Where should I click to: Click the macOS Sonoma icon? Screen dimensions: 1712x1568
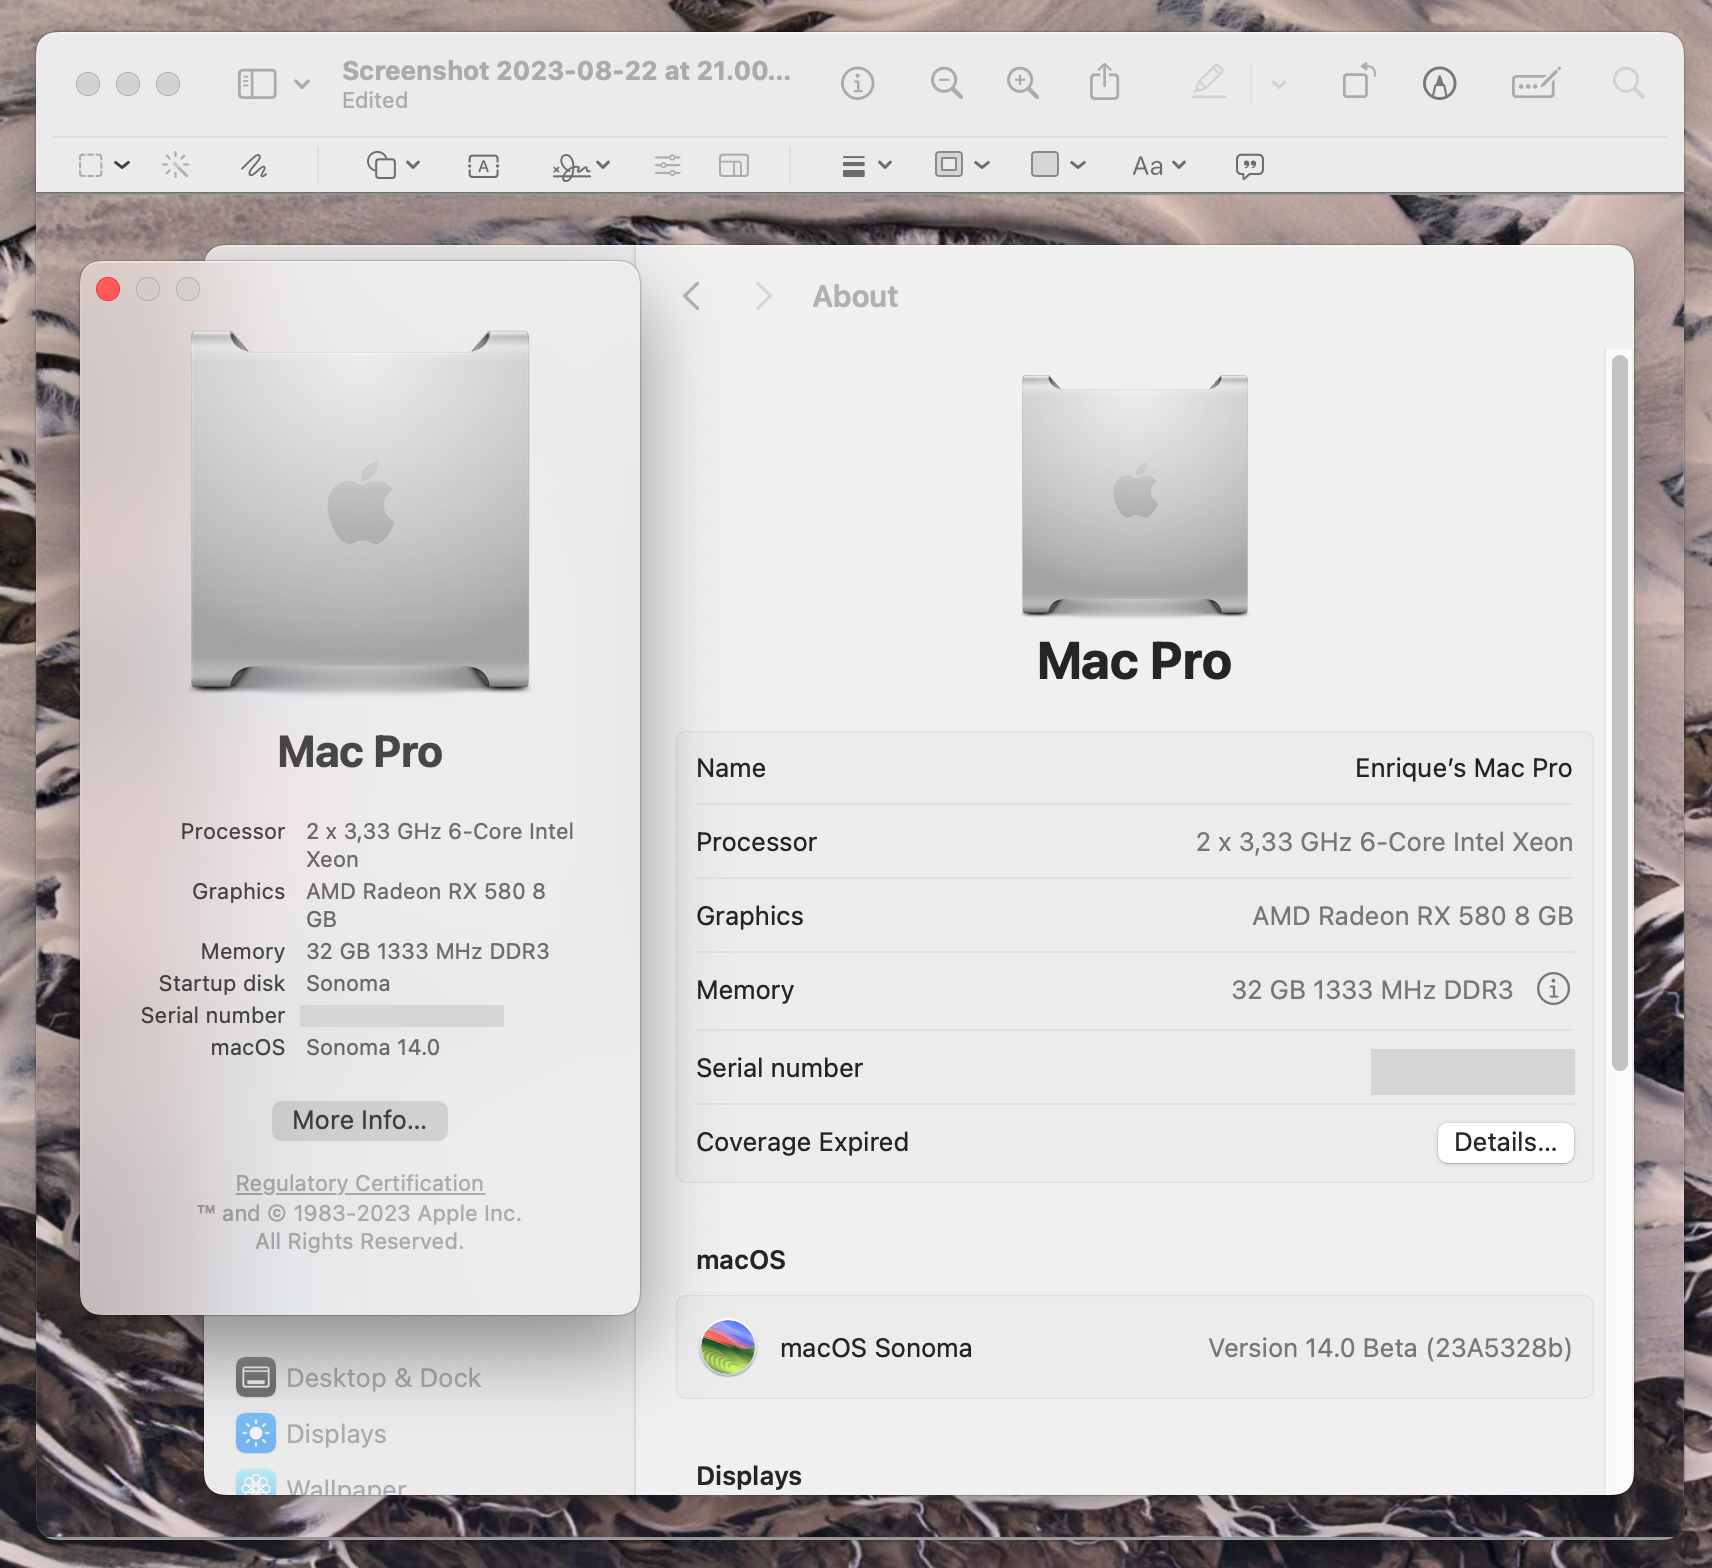(x=728, y=1348)
